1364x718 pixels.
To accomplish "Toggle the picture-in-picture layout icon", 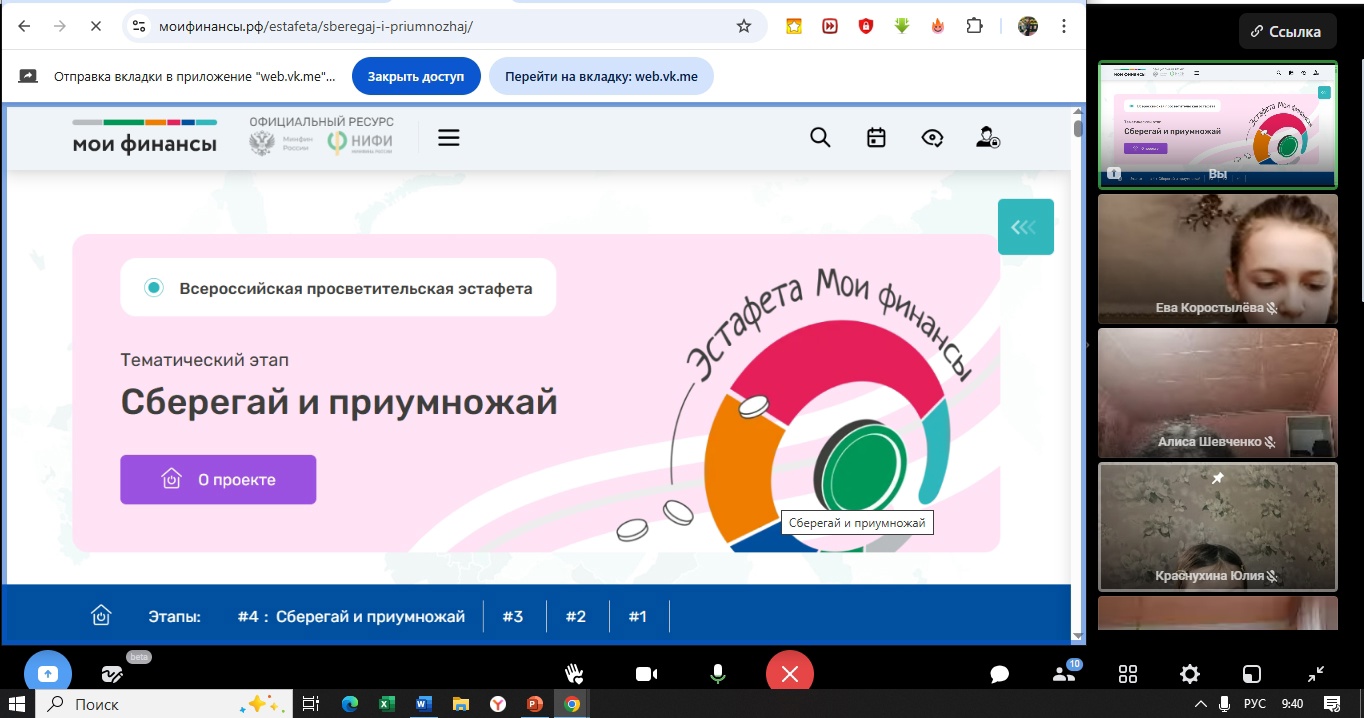I will click(1252, 674).
